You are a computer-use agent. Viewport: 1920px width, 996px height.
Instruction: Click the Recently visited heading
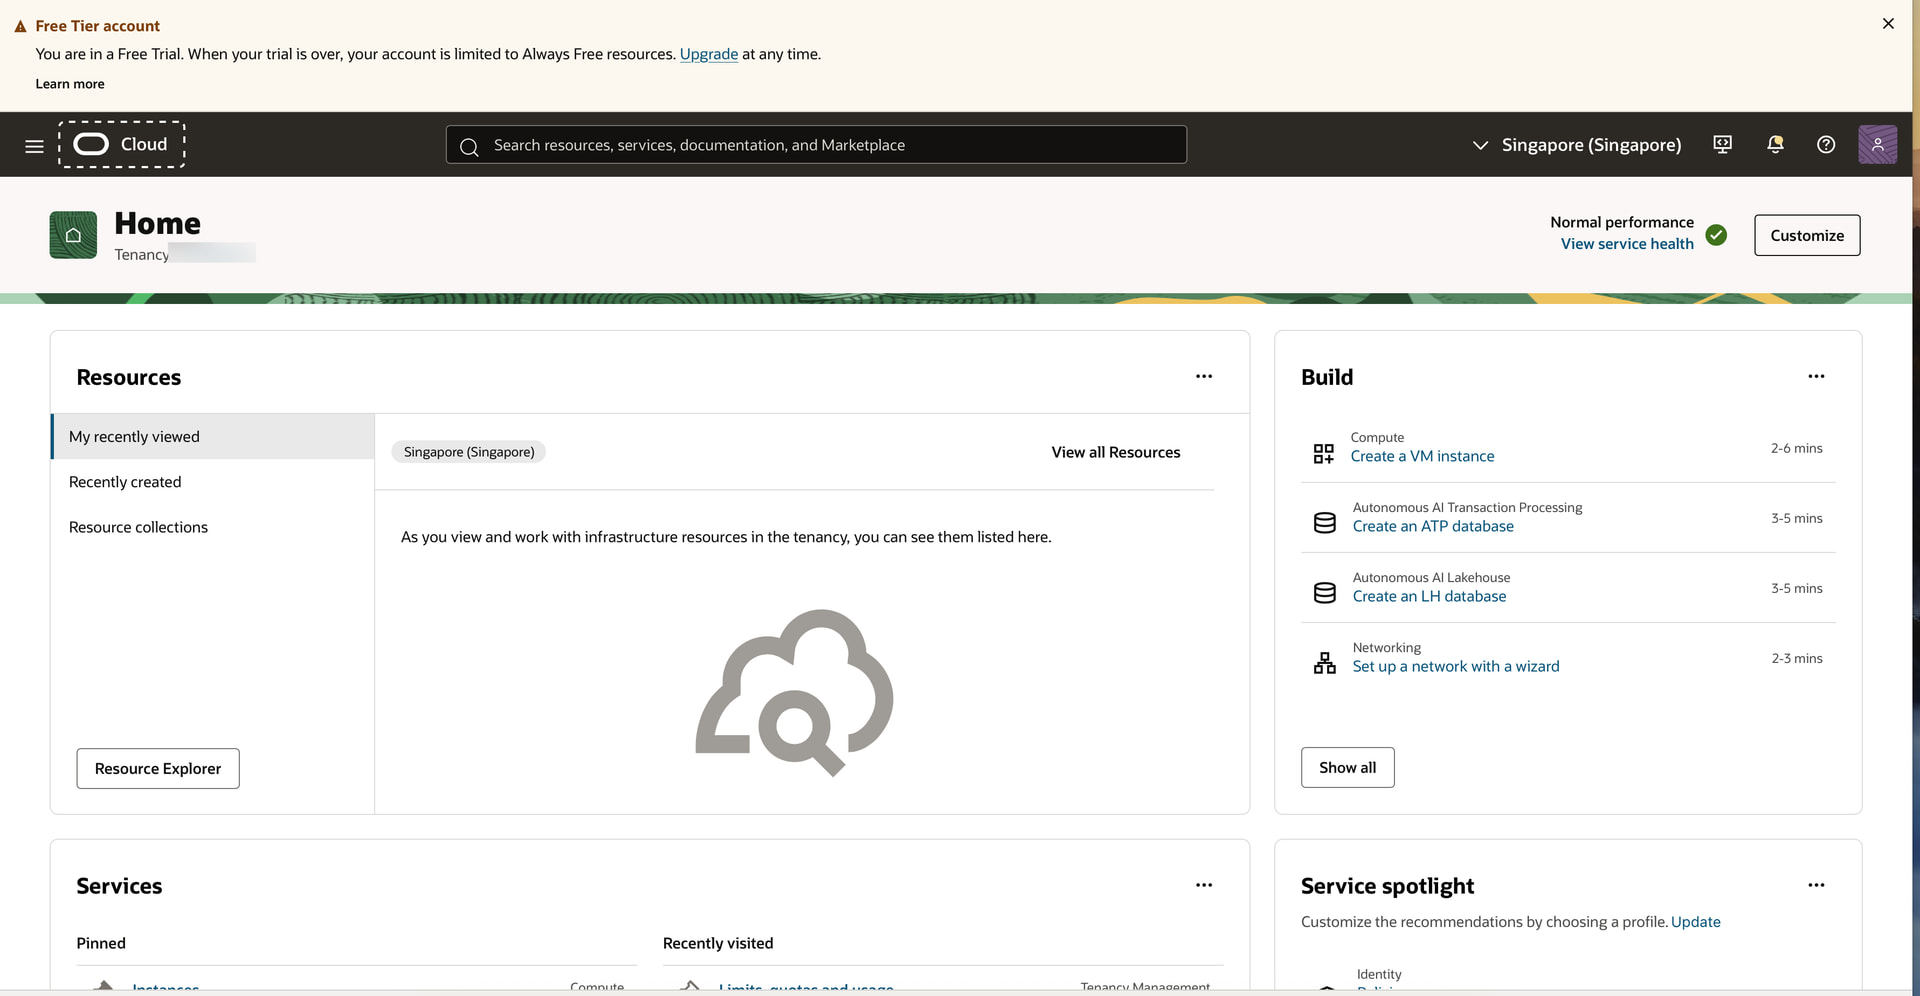[x=718, y=943]
